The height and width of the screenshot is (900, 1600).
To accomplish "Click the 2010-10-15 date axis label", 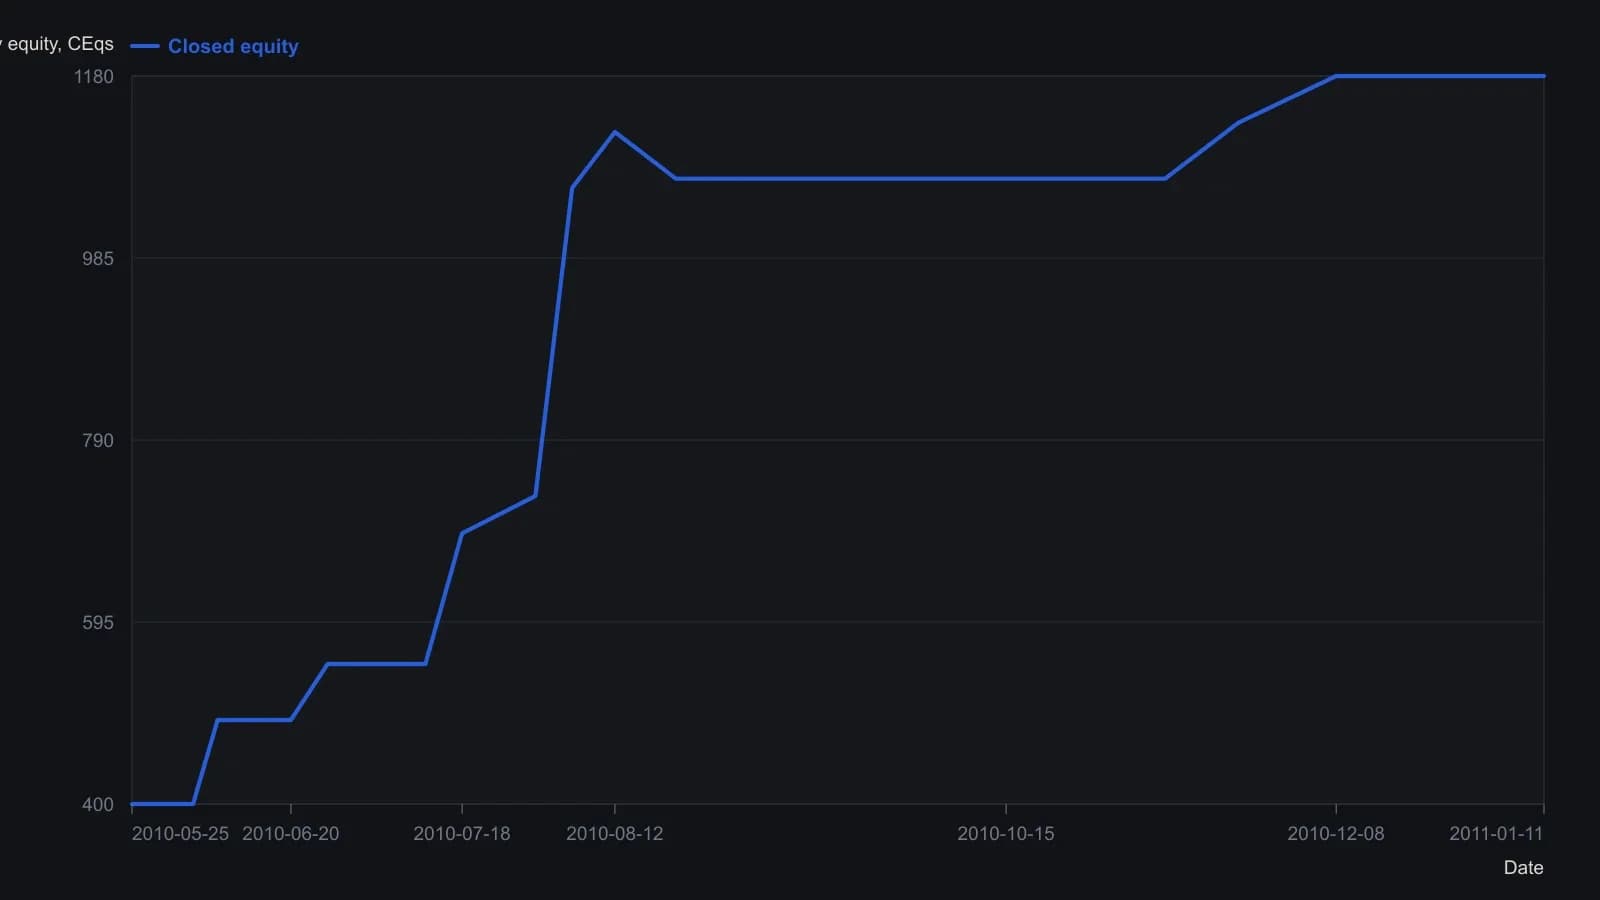I will click(1006, 834).
